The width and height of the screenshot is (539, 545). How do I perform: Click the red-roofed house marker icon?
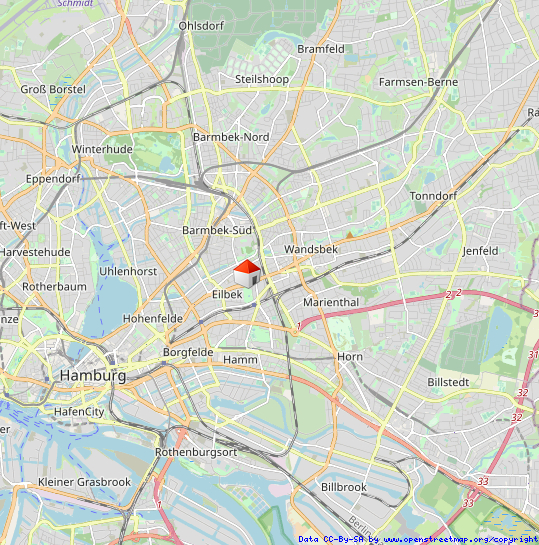[247, 274]
